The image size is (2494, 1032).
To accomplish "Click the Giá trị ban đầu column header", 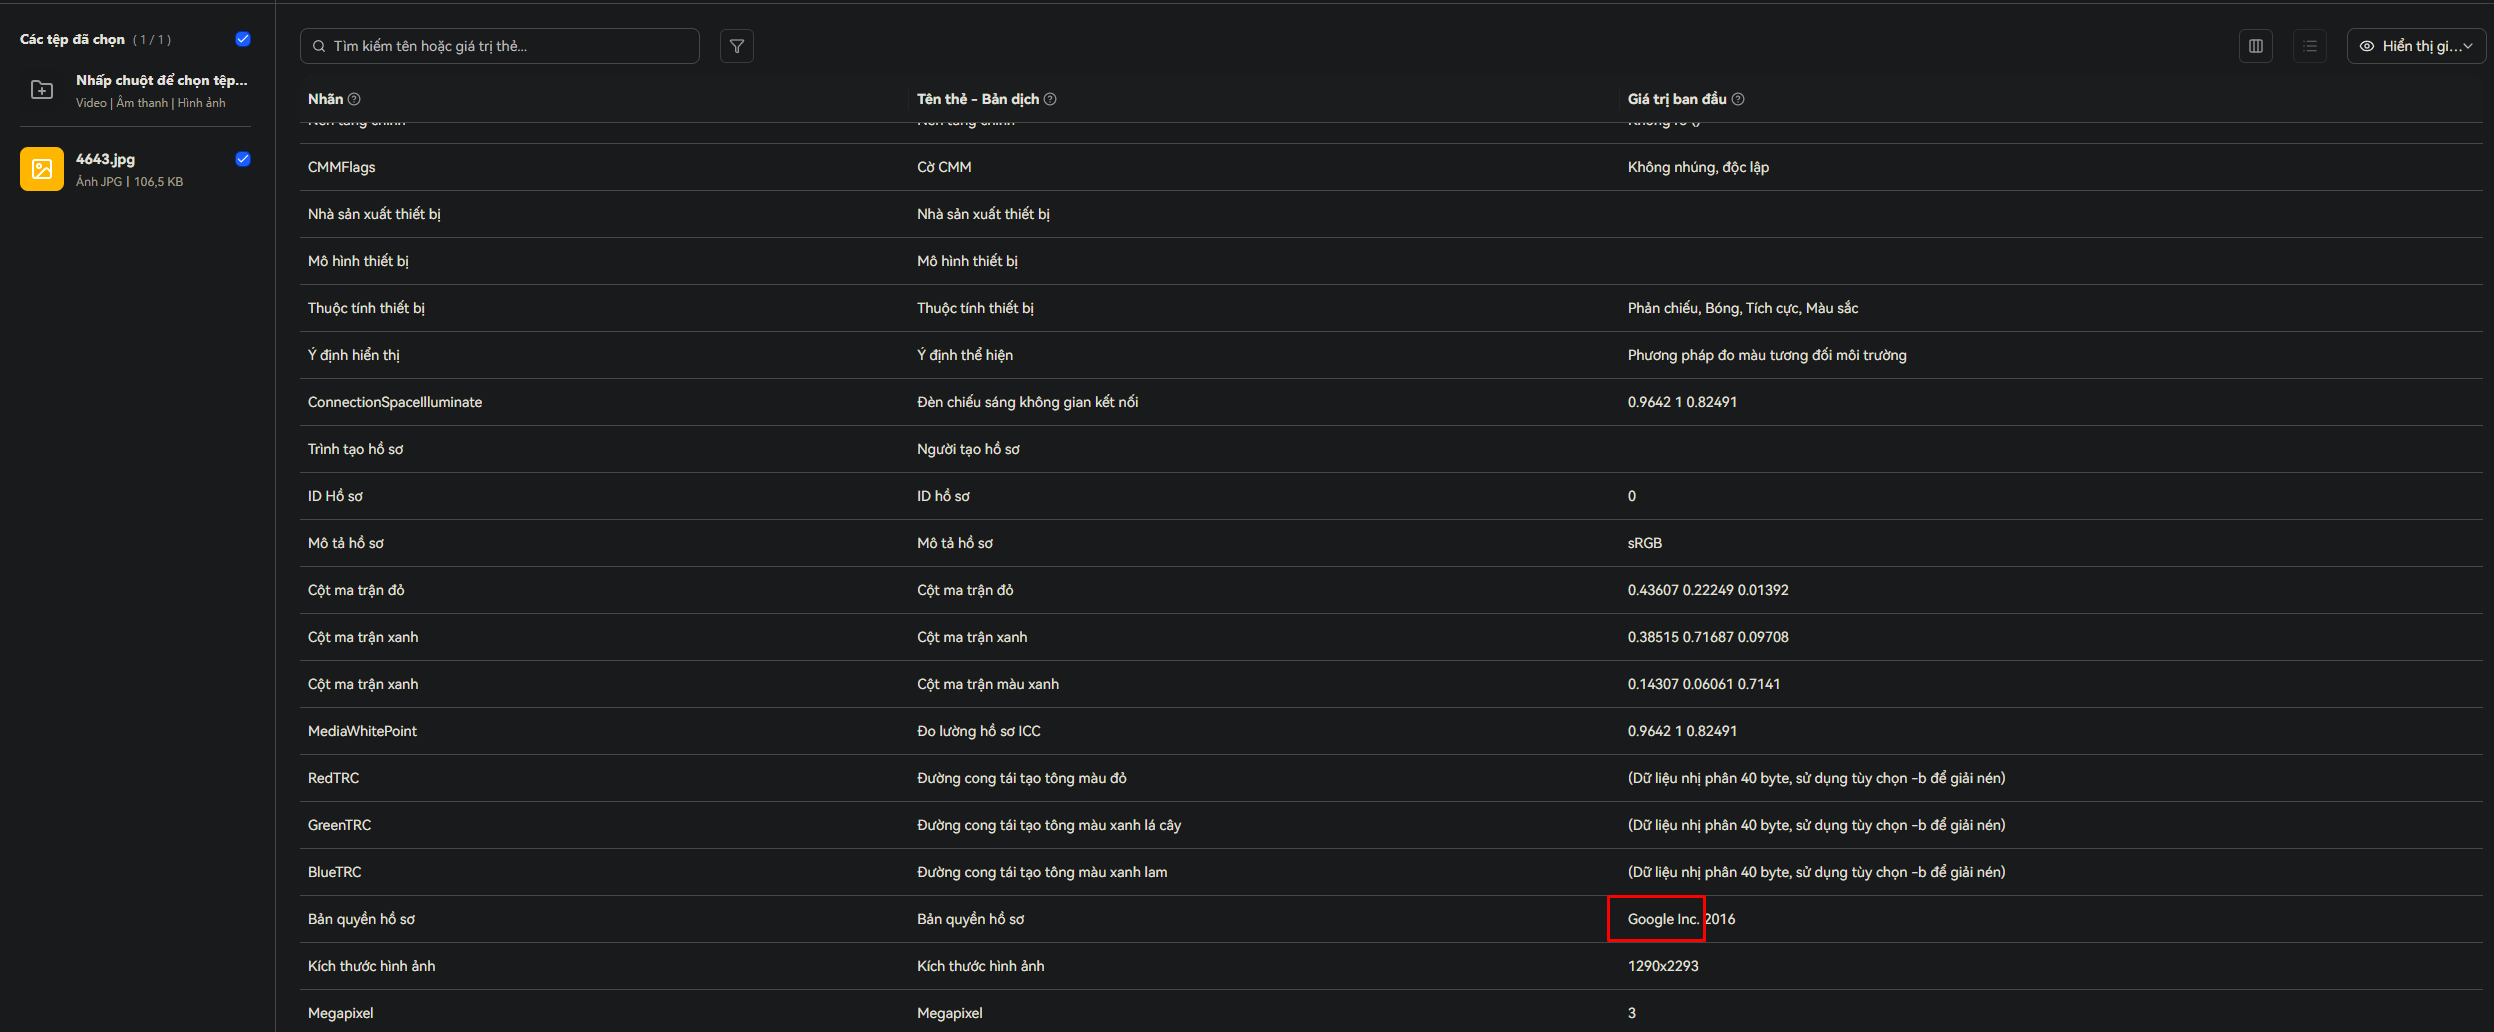I will [1677, 99].
